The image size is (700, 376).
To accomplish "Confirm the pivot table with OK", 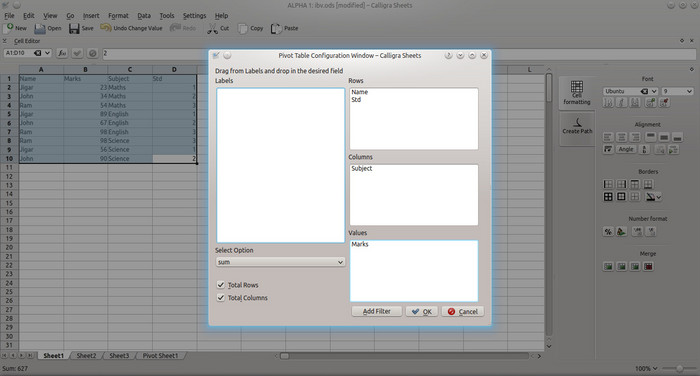I will tap(422, 312).
